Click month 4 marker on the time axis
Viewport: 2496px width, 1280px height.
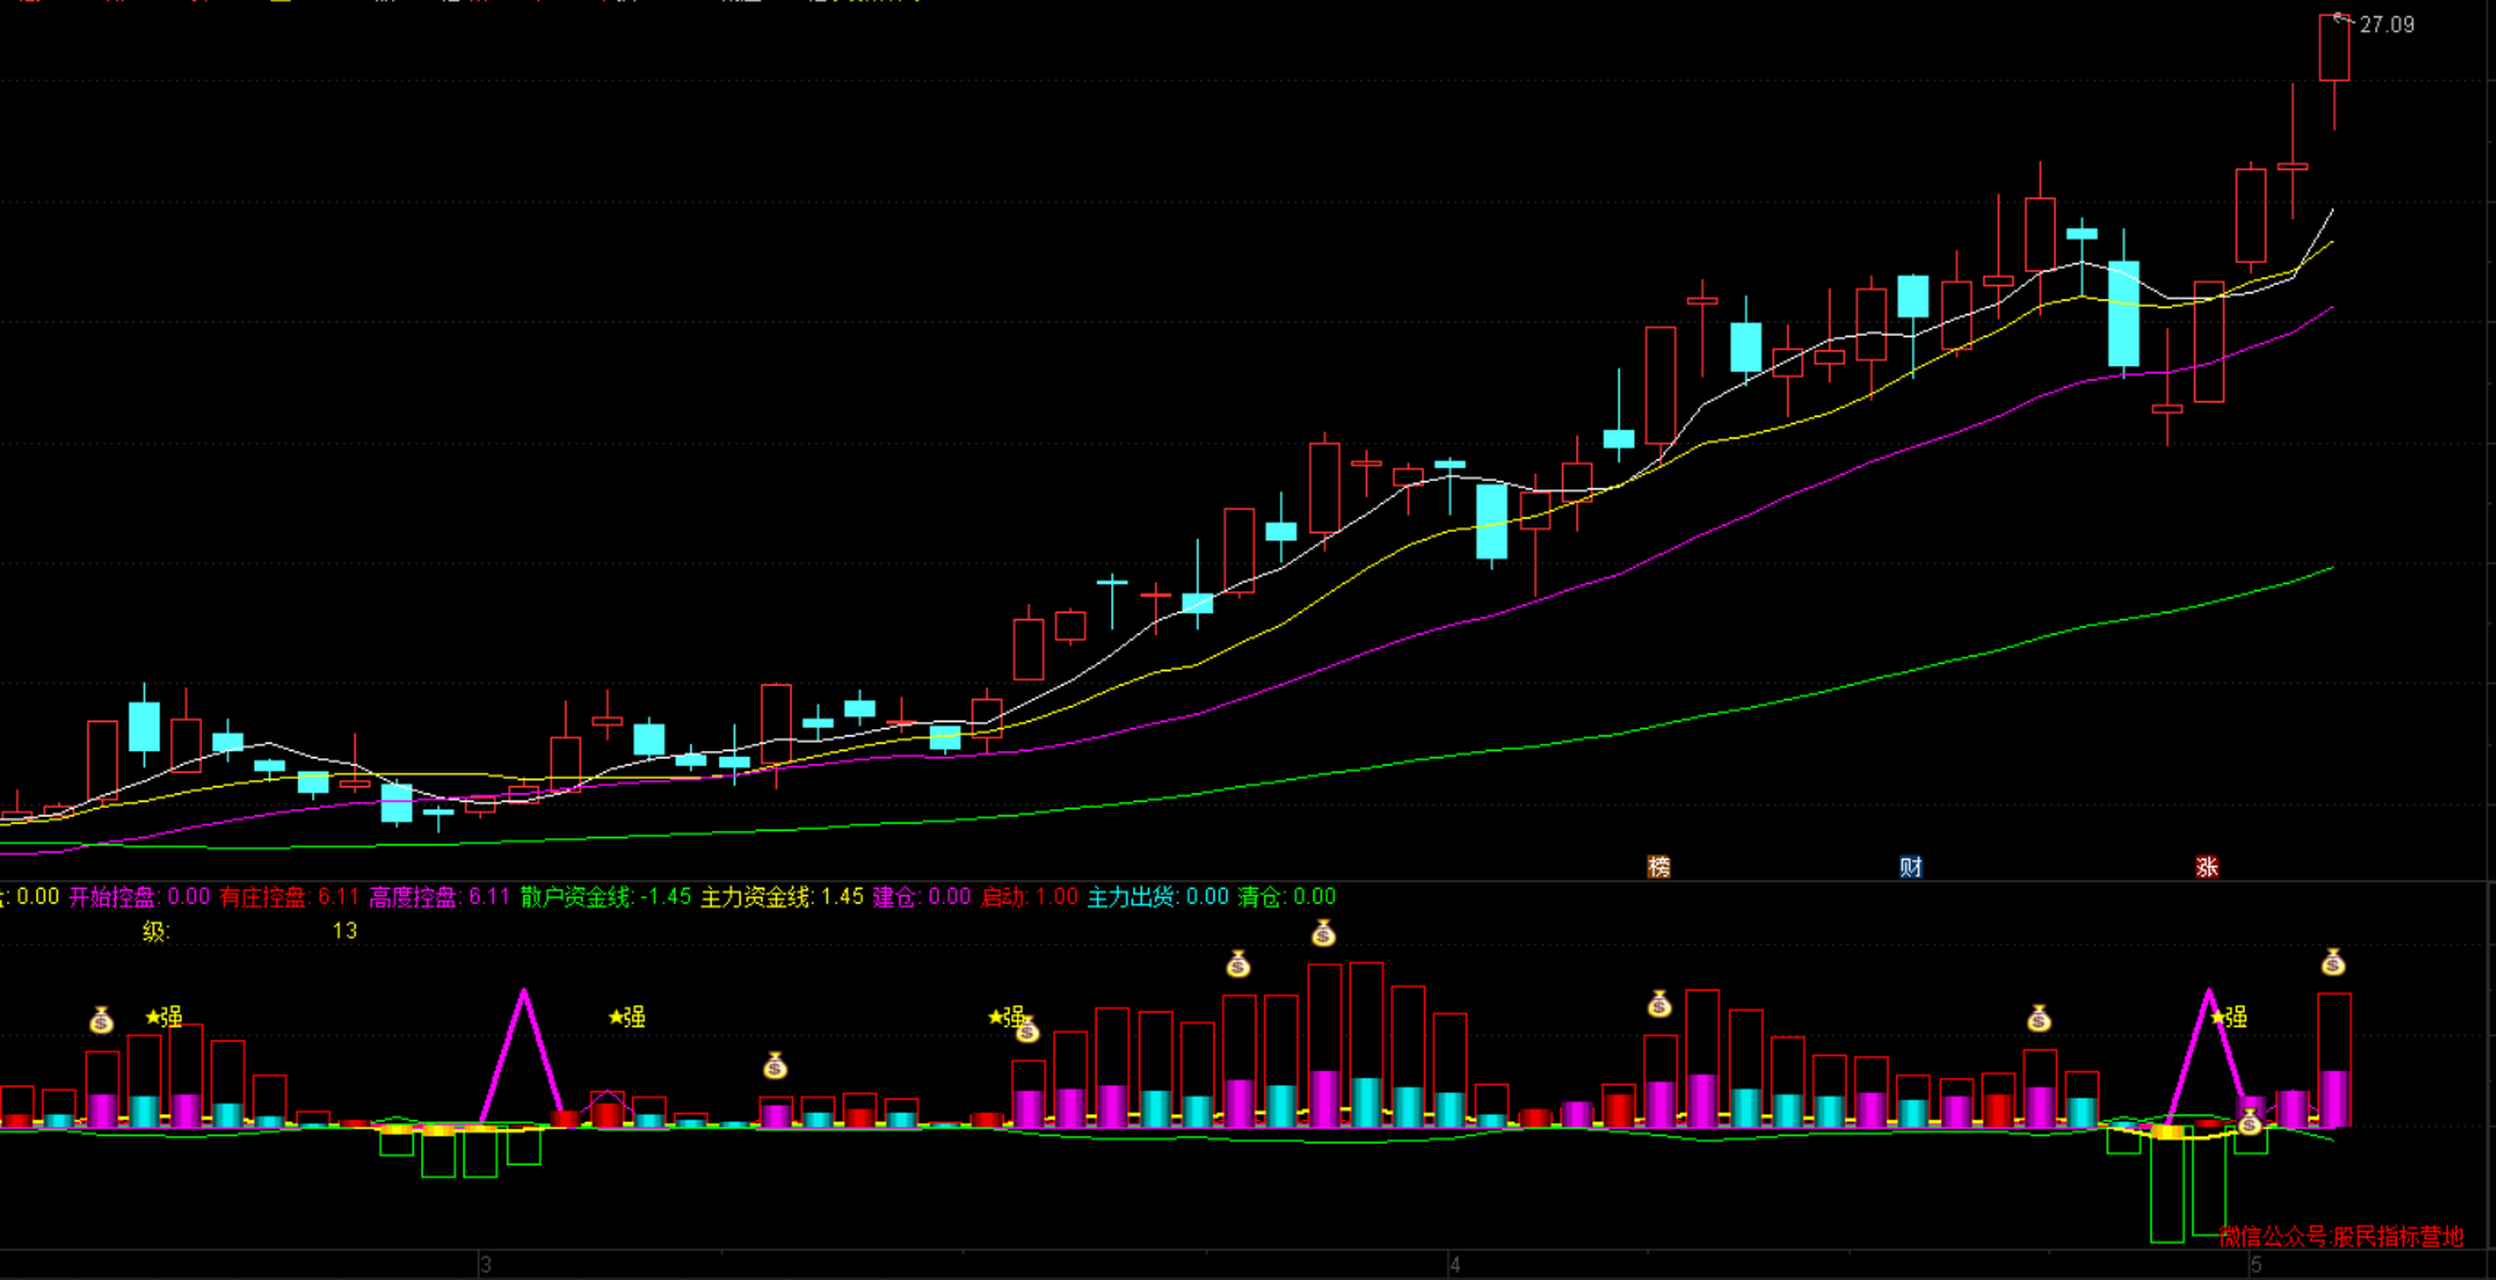click(1455, 1265)
